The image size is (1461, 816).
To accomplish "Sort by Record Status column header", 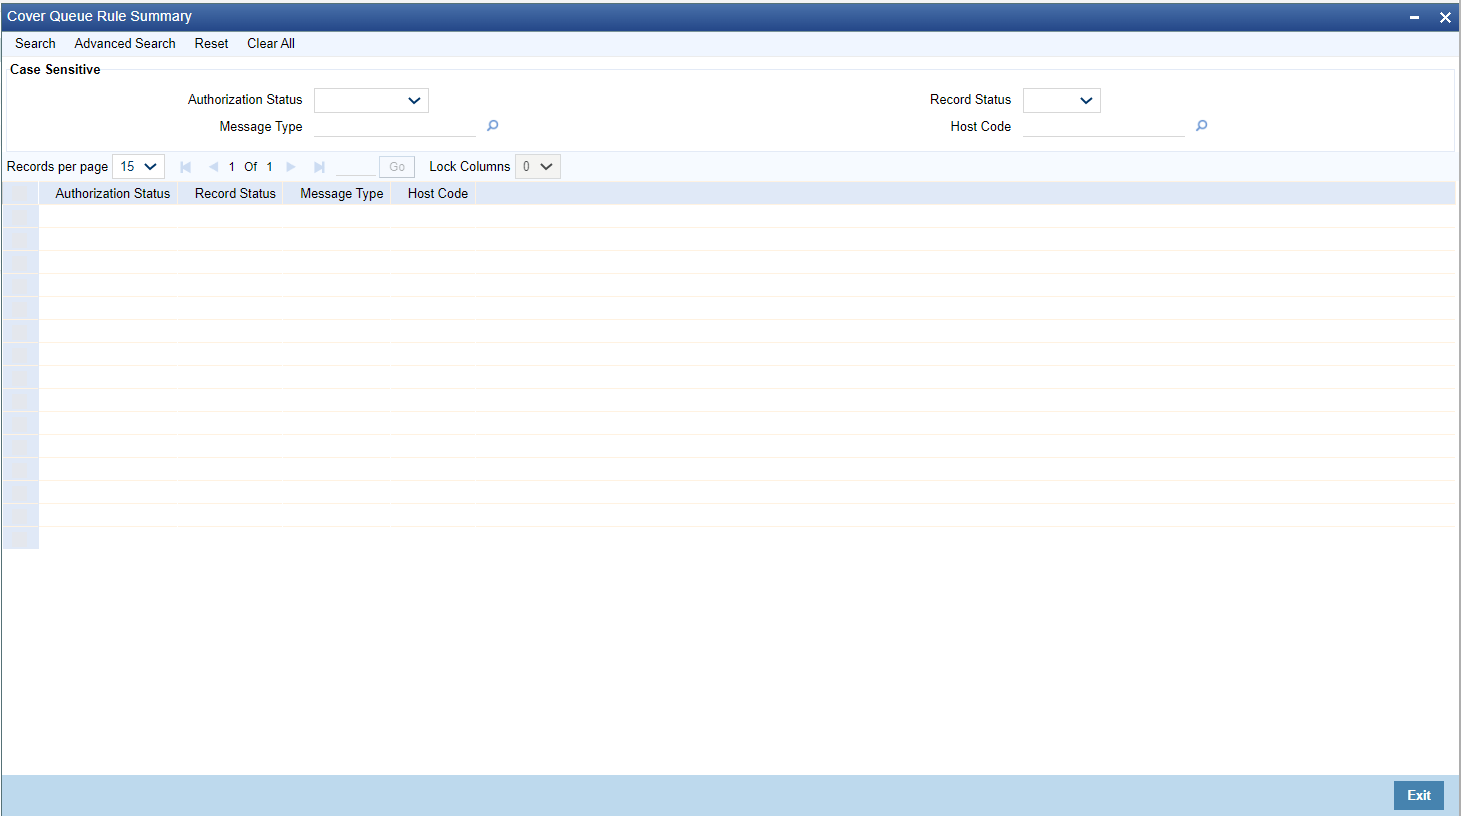I will [235, 194].
